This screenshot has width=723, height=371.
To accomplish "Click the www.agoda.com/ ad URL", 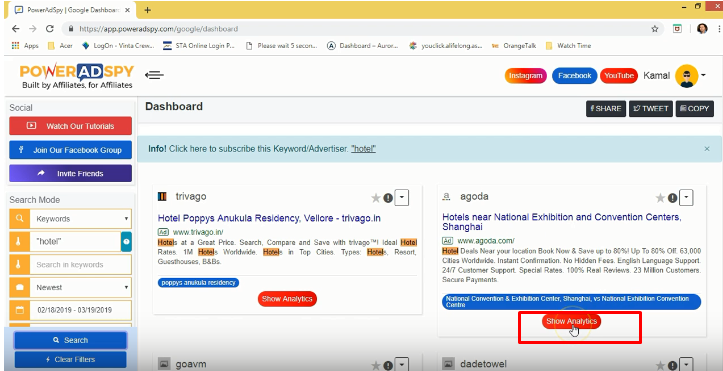I will (x=486, y=241).
